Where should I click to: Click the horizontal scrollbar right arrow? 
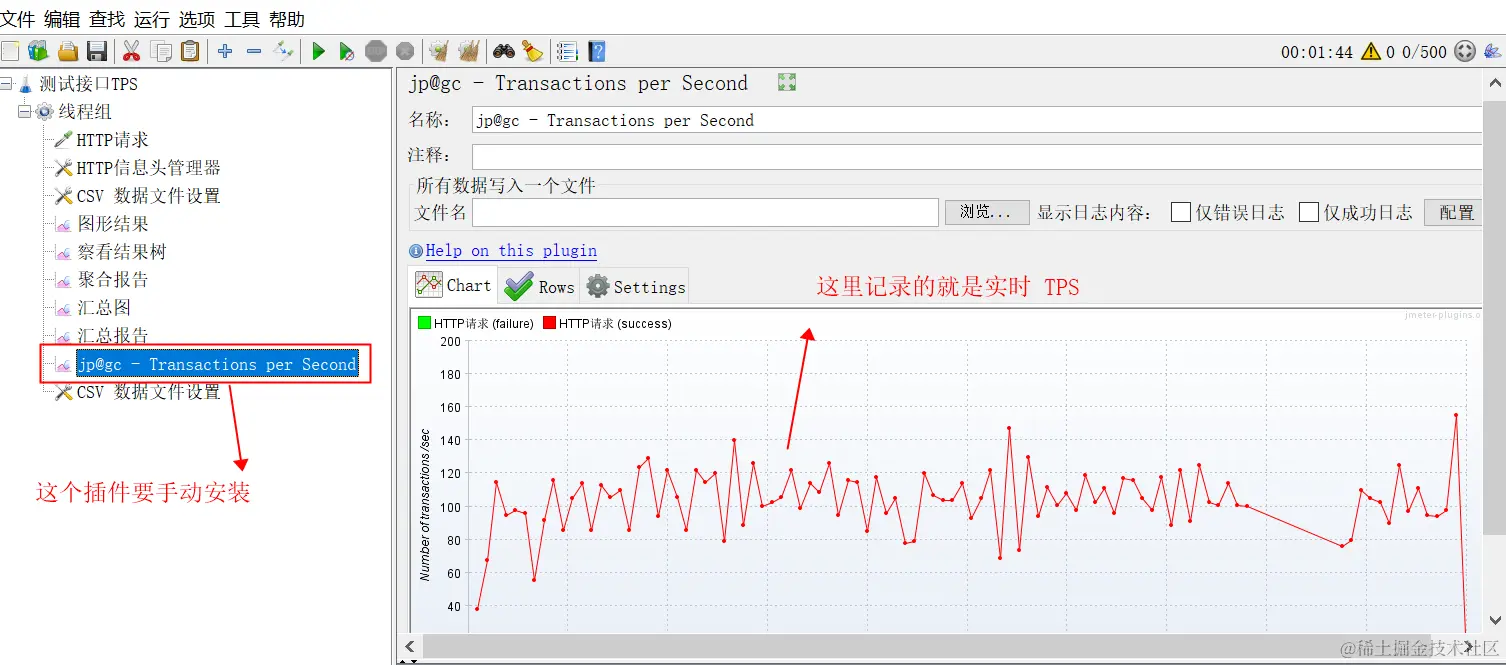pos(1470,646)
